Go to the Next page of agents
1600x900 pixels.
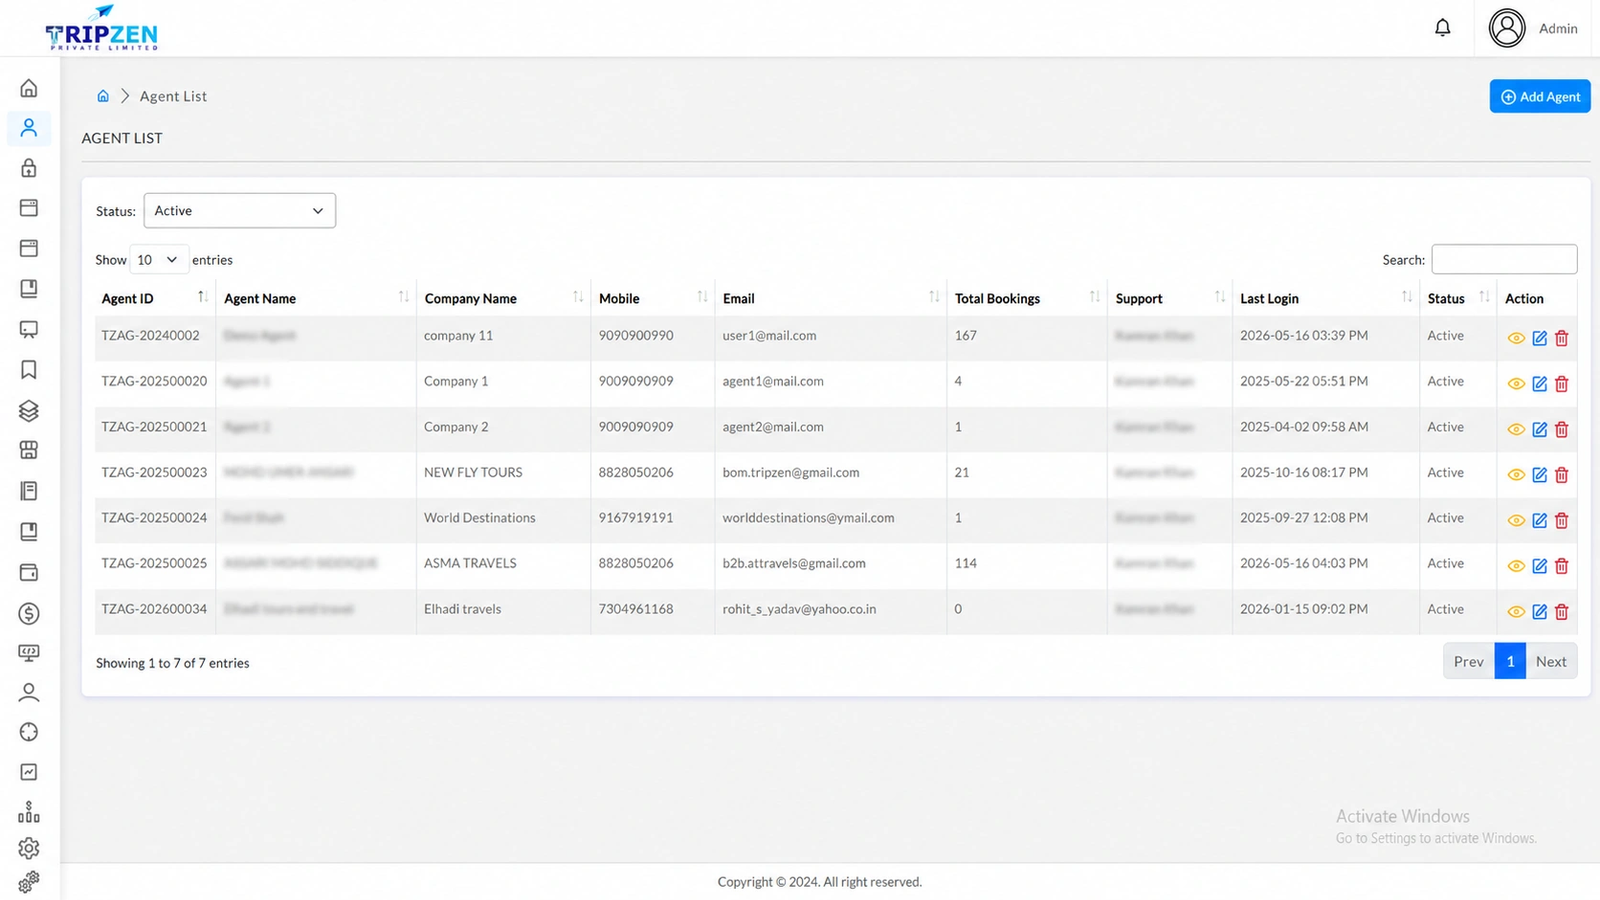click(x=1551, y=661)
